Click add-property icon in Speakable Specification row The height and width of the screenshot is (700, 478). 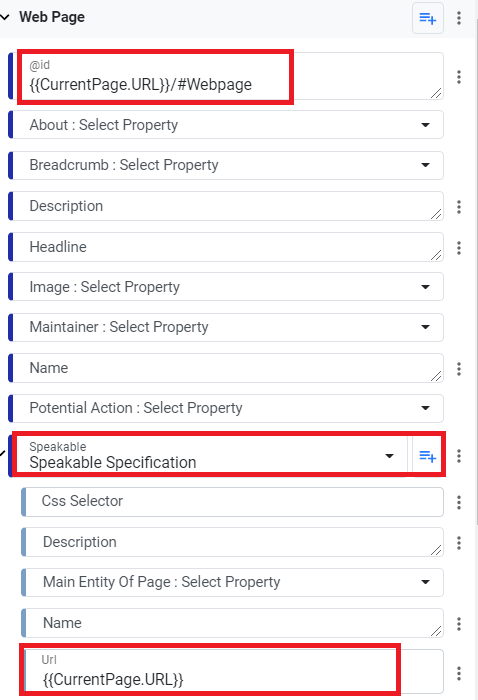pos(427,456)
